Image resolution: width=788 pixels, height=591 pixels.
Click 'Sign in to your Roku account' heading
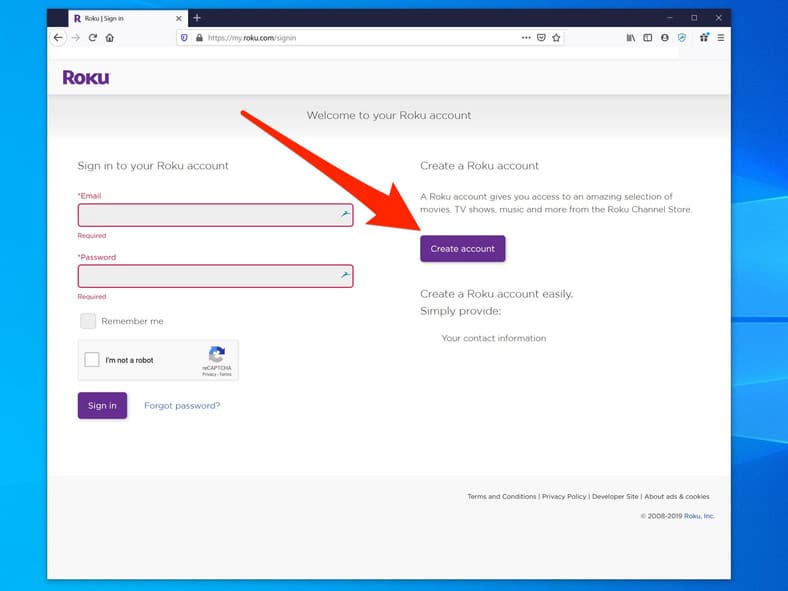click(x=153, y=166)
